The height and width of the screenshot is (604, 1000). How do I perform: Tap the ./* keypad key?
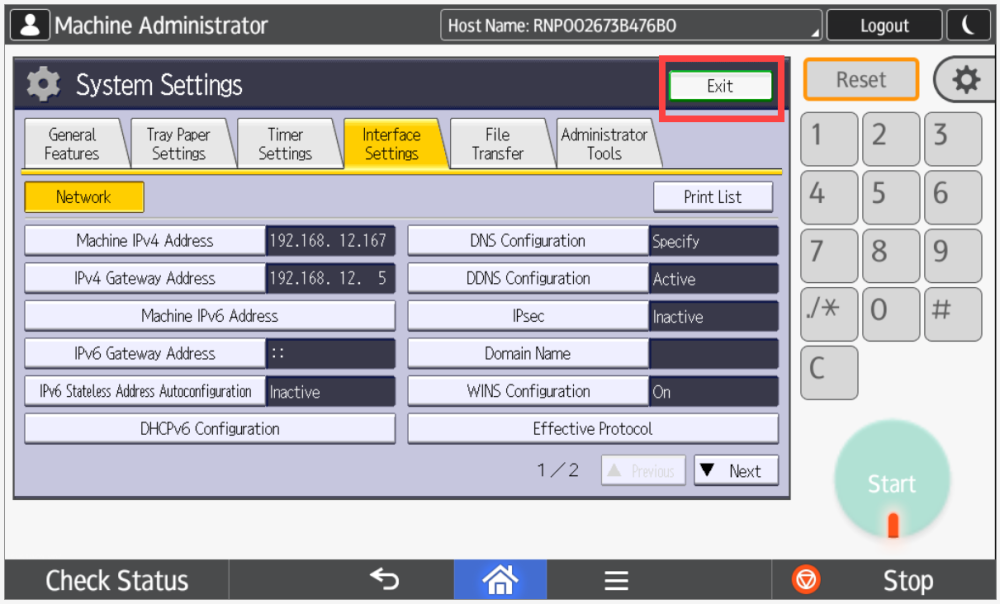[829, 314]
